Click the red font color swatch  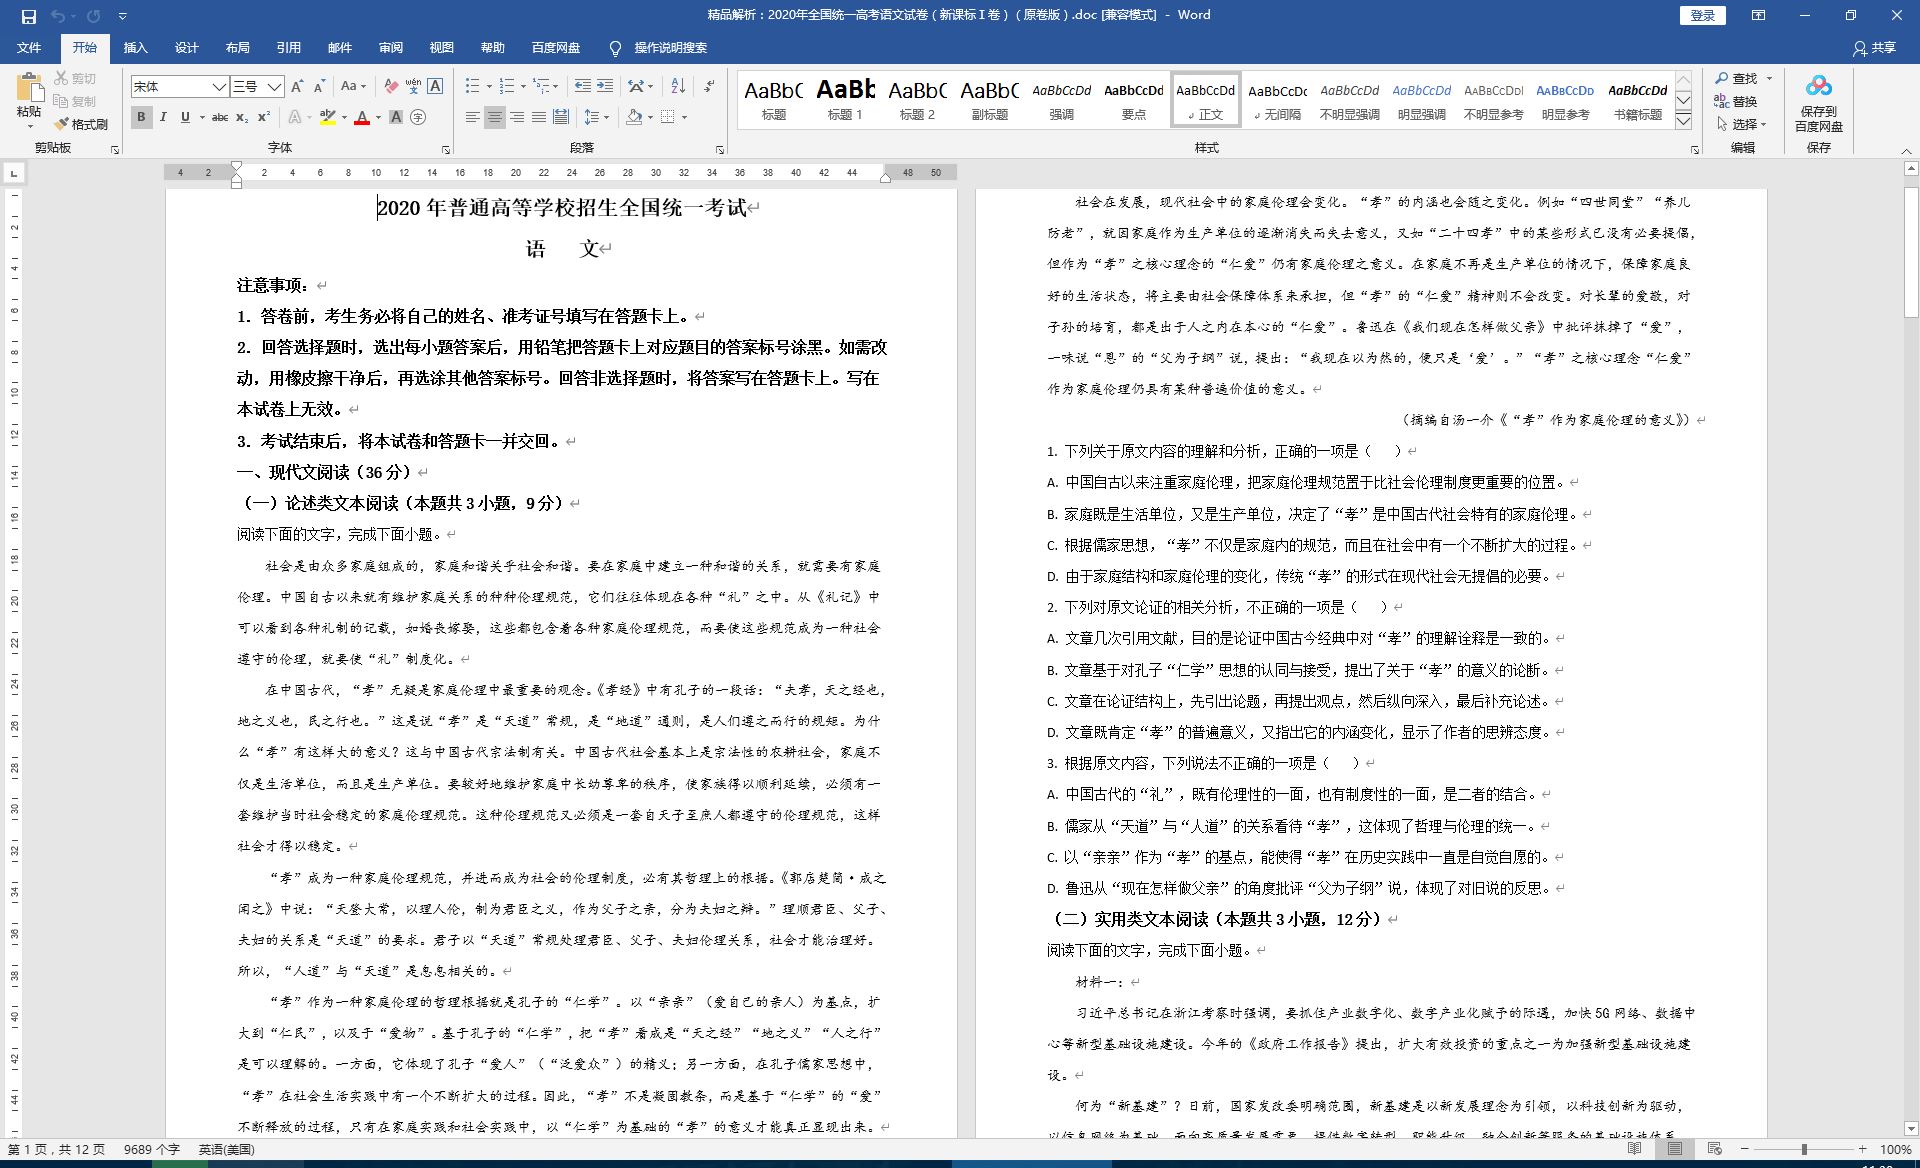pyautogui.click(x=362, y=118)
